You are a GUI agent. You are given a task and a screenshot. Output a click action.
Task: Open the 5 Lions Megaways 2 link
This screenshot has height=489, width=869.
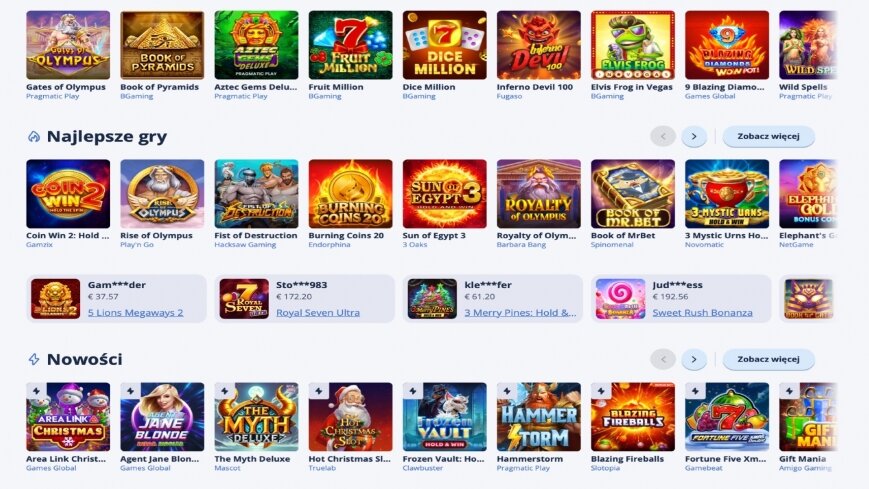pyautogui.click(x=135, y=313)
